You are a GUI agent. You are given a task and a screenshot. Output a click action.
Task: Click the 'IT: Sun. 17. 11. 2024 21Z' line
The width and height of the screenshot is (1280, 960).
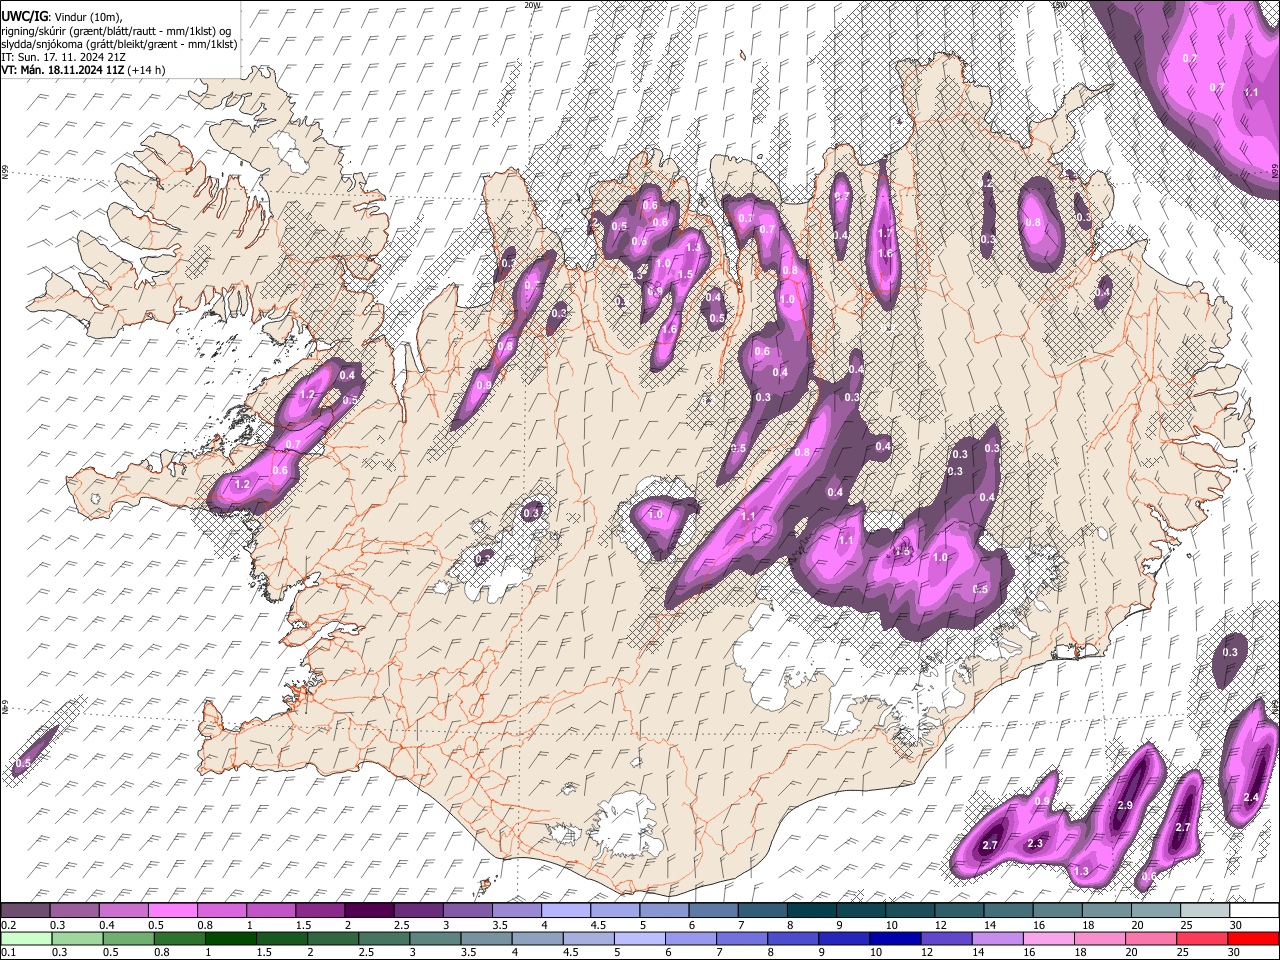63,57
